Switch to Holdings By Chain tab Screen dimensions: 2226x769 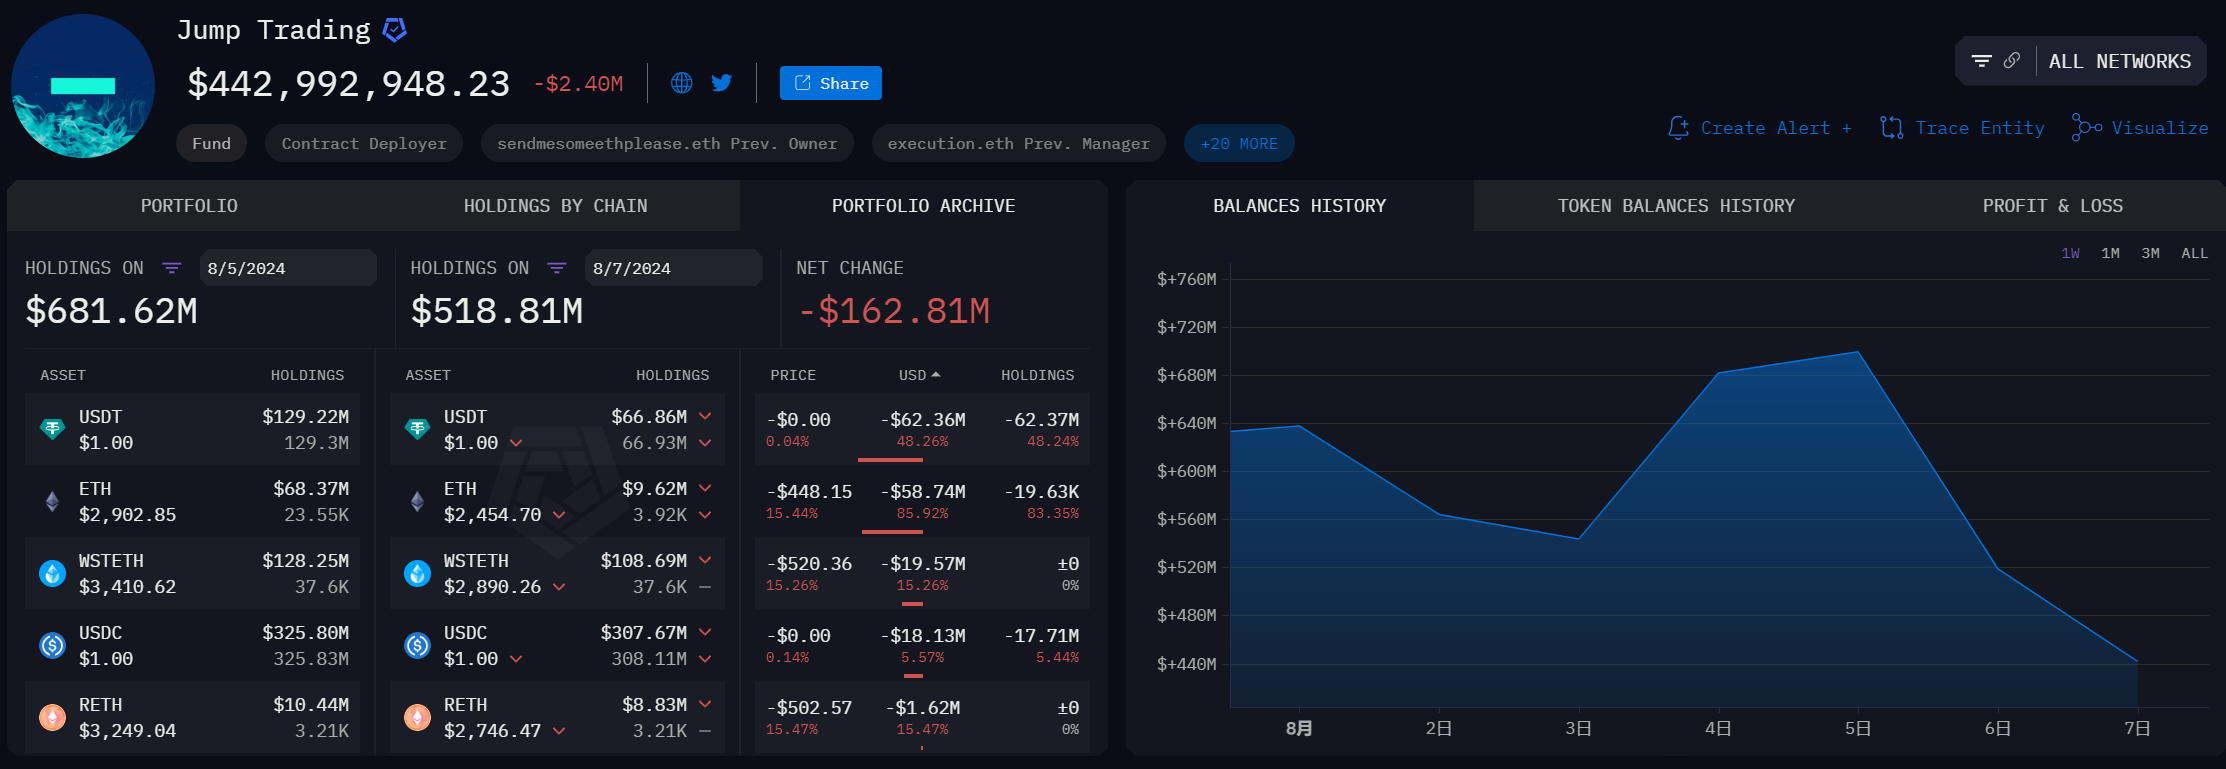tap(555, 206)
